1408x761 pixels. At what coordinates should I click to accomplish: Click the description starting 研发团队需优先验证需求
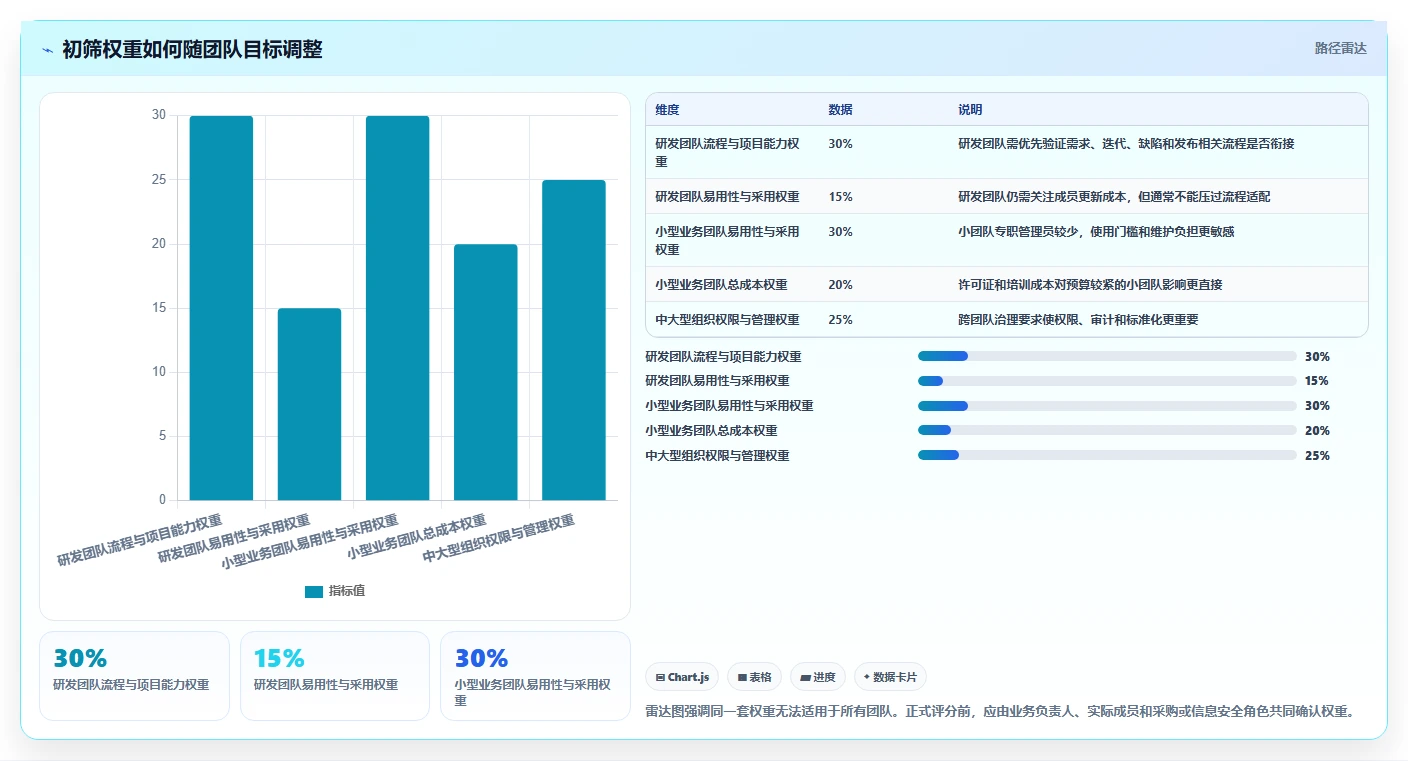[1126, 144]
